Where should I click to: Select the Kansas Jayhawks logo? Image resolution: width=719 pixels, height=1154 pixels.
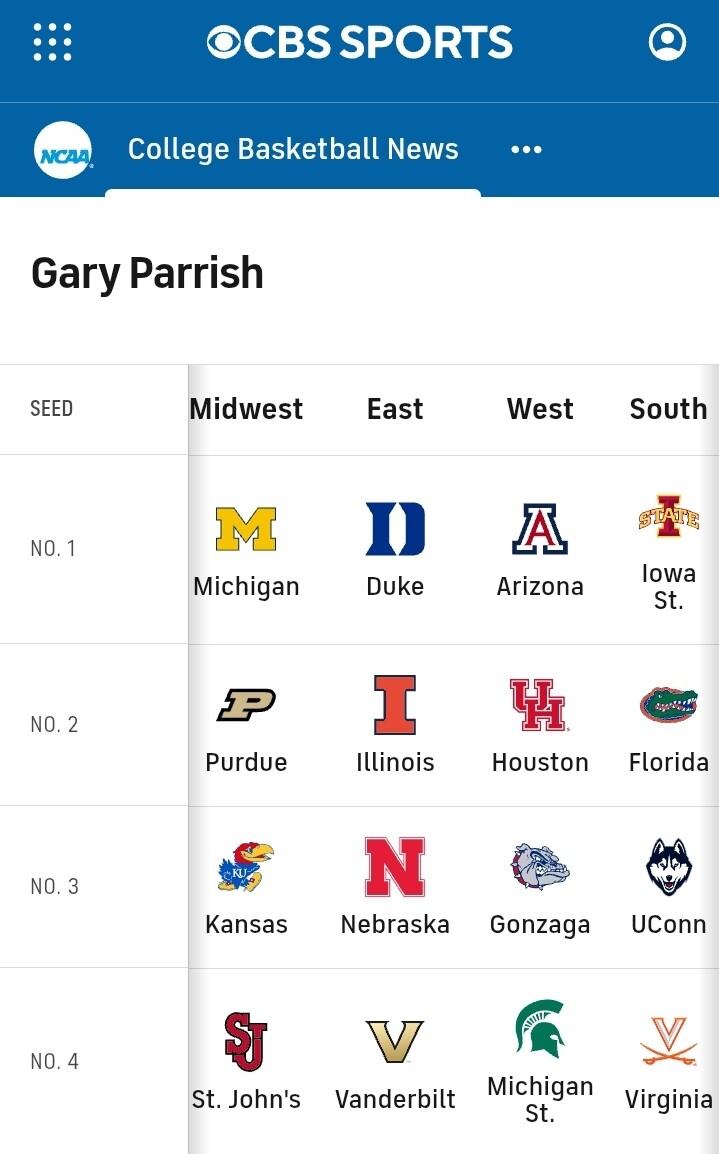[x=246, y=867]
